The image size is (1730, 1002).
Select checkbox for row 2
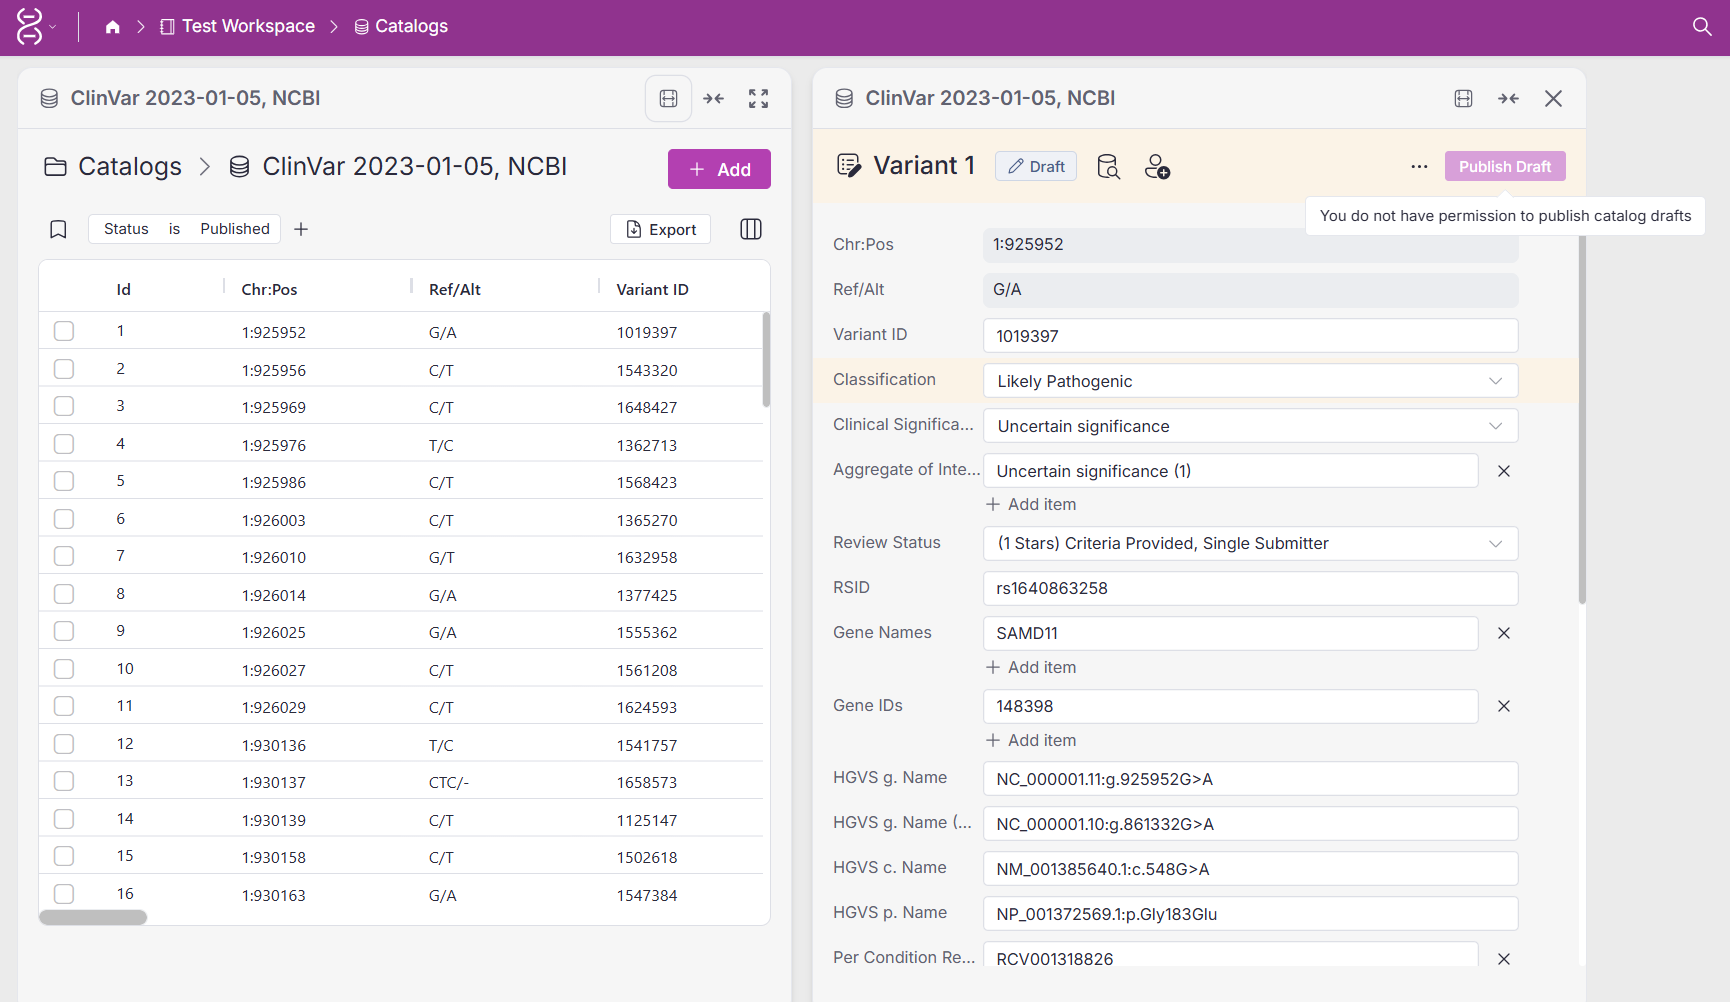click(x=64, y=369)
